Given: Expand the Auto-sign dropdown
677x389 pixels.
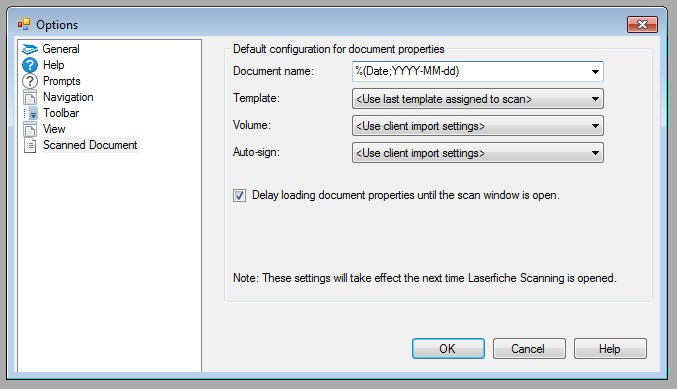Looking at the screenshot, I should point(478,153).
